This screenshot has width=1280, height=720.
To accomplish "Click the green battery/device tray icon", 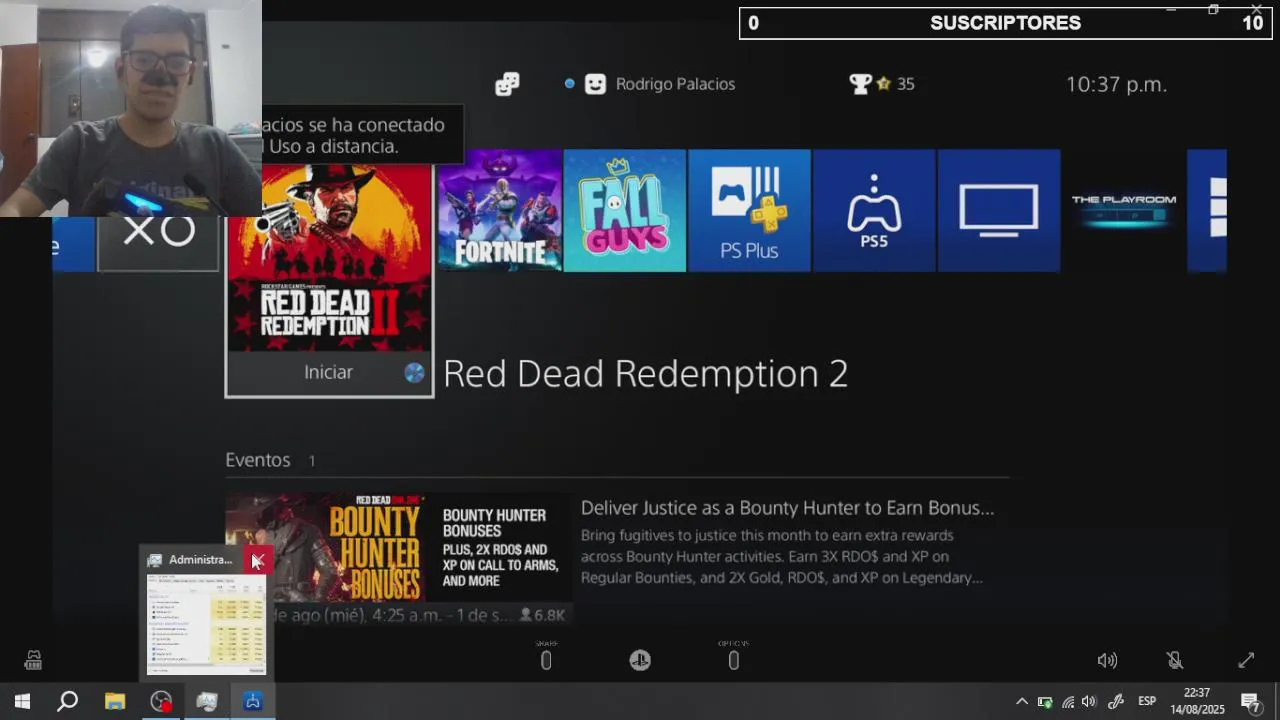I will point(1045,701).
